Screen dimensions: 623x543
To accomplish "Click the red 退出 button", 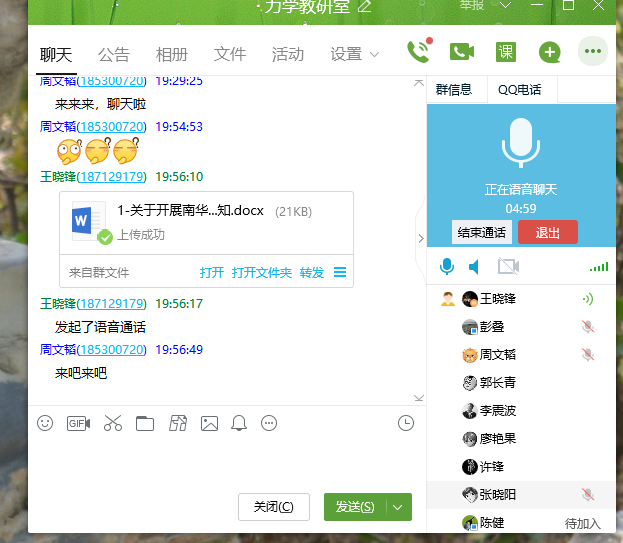I will 547,232.
